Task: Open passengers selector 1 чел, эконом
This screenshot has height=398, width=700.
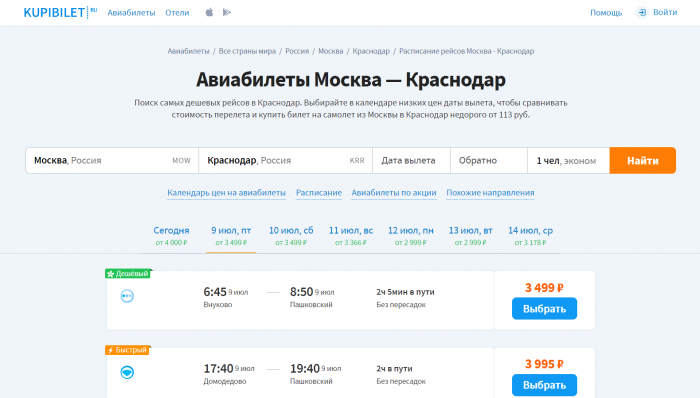Action: click(x=568, y=161)
